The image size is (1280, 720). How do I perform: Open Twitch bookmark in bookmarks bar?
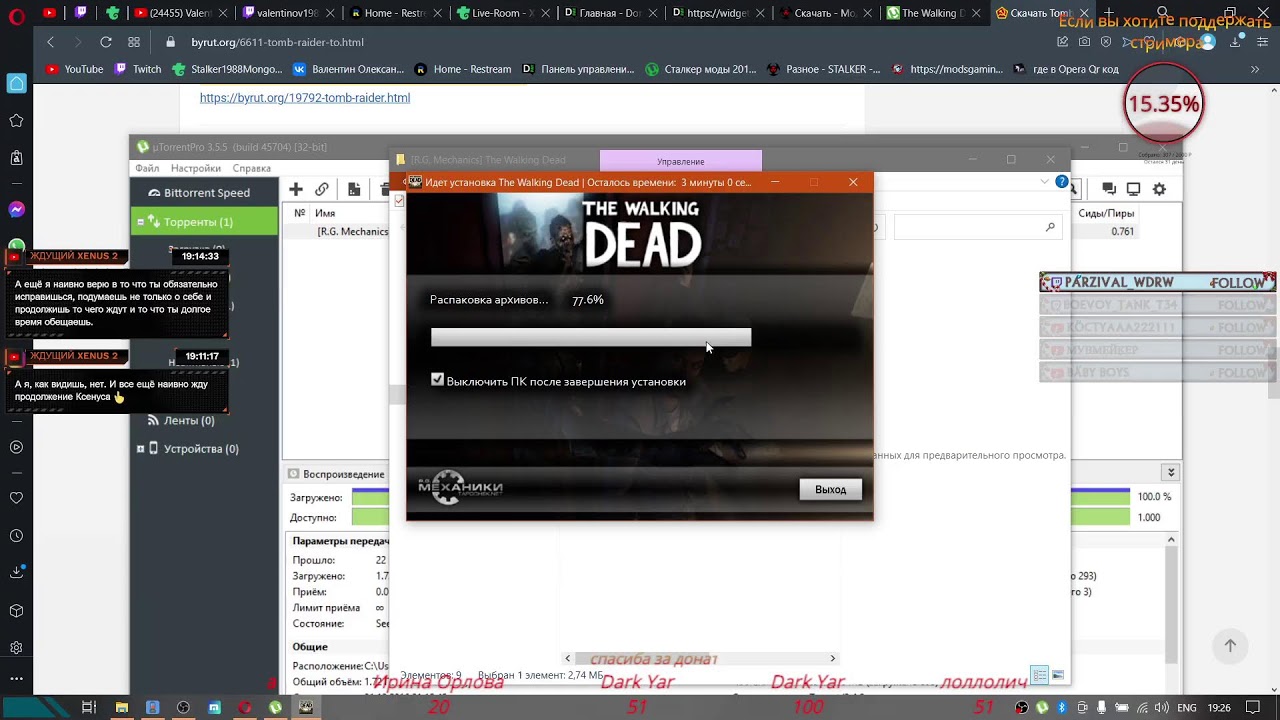[x=138, y=69]
